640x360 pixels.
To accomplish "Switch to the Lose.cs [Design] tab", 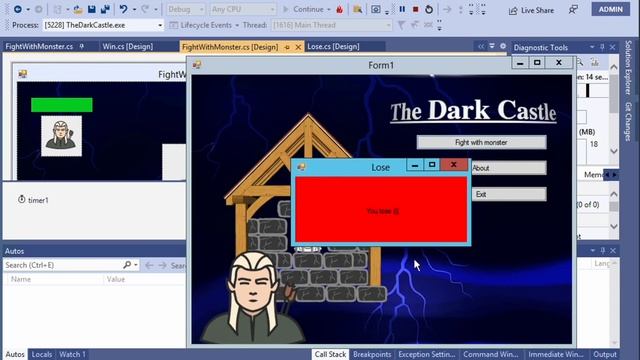I will [333, 47].
